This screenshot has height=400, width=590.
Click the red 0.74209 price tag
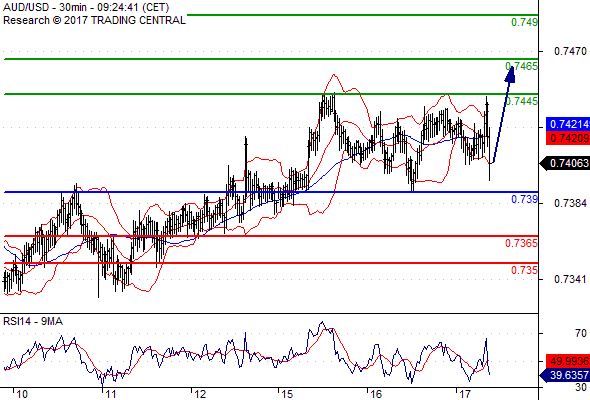(x=568, y=138)
